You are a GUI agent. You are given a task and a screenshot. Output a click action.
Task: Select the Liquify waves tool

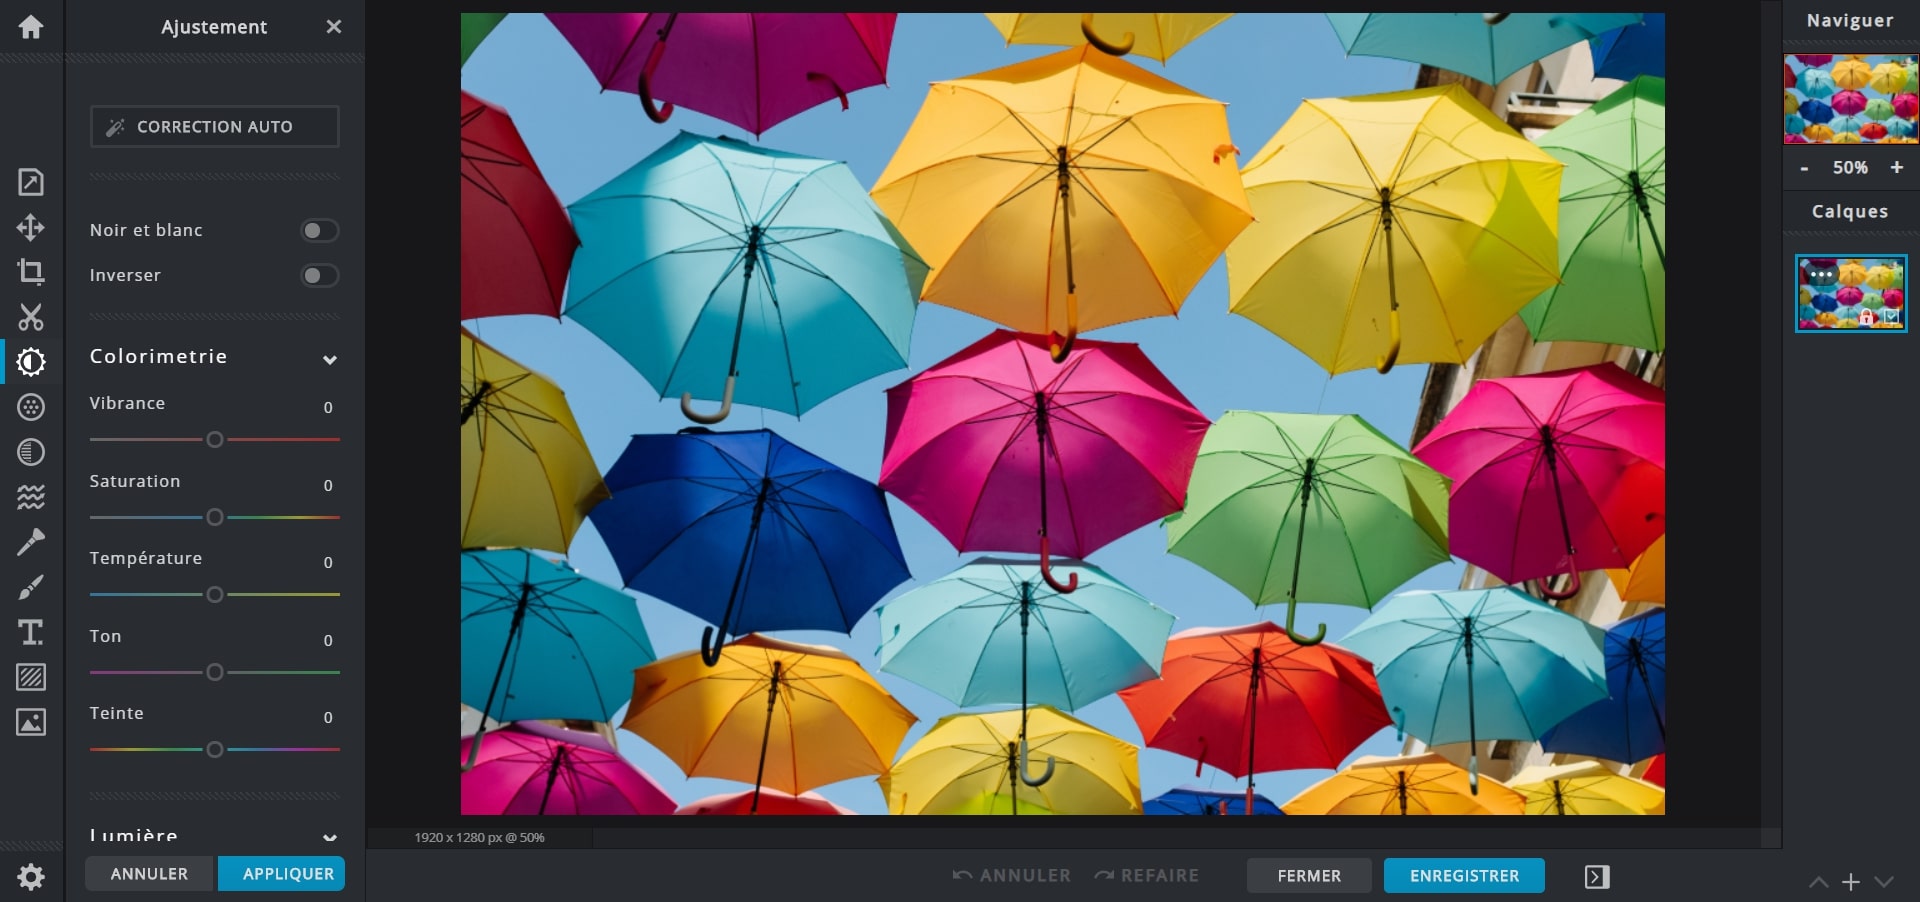[31, 497]
